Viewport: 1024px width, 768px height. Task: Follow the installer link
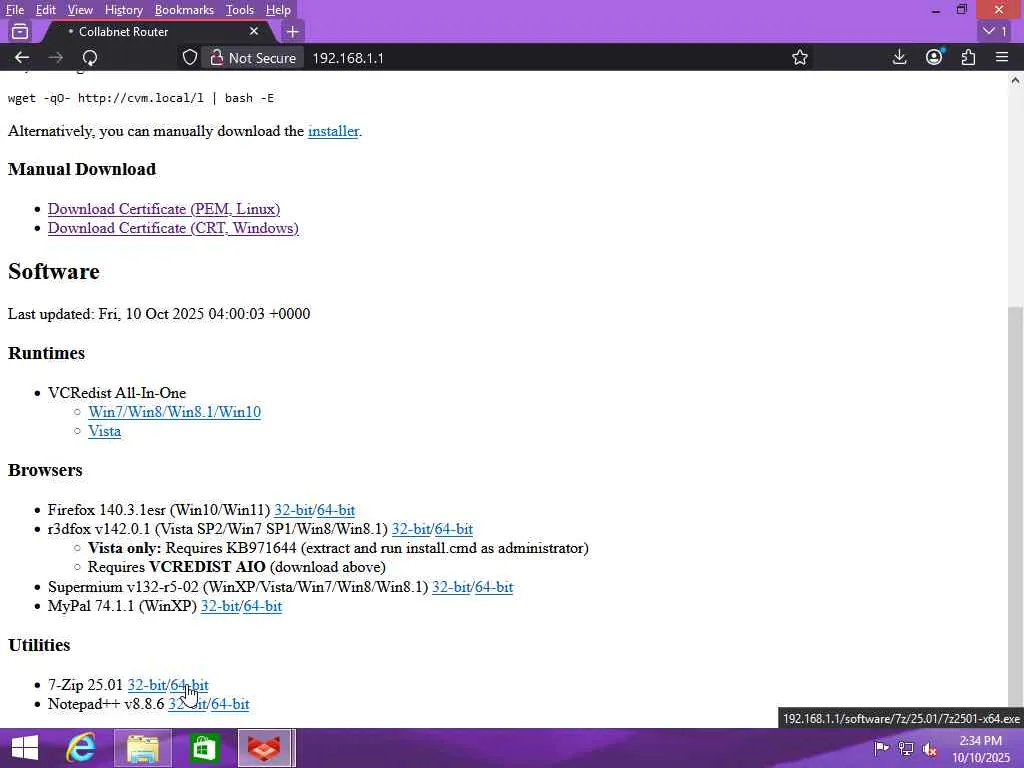pyautogui.click(x=333, y=131)
